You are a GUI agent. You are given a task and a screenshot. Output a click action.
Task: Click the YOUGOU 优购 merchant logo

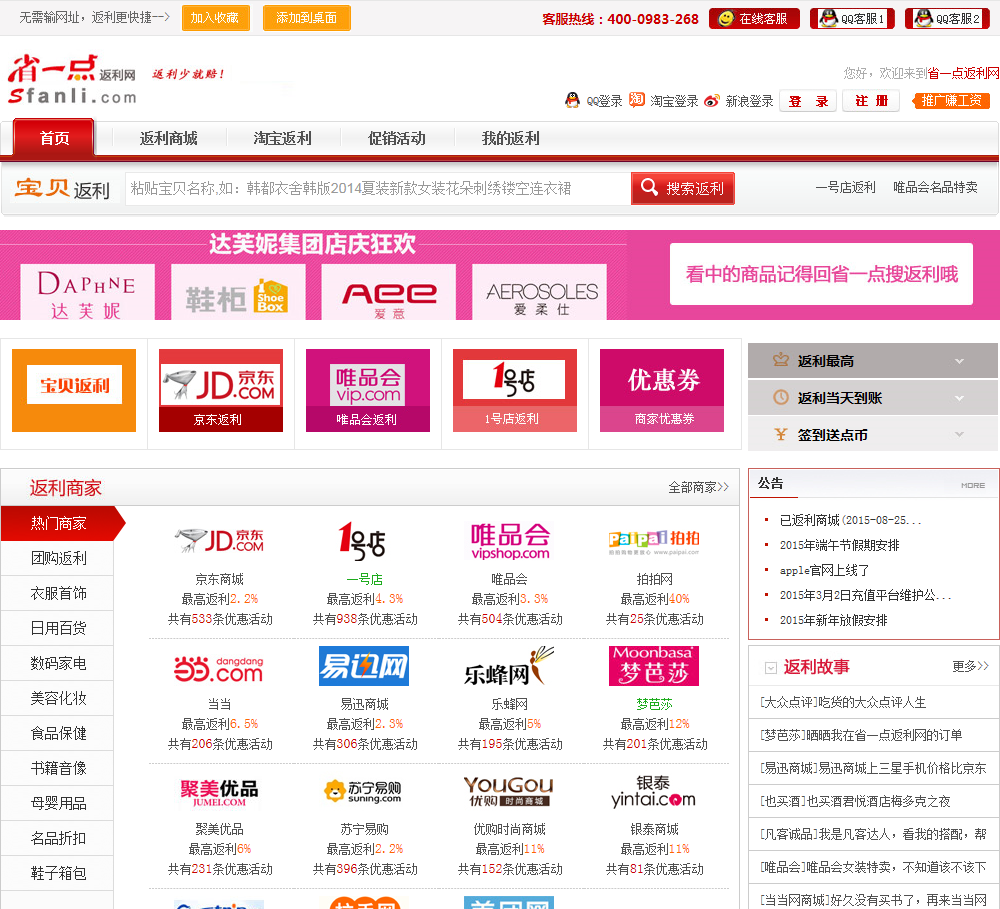pyautogui.click(x=509, y=792)
